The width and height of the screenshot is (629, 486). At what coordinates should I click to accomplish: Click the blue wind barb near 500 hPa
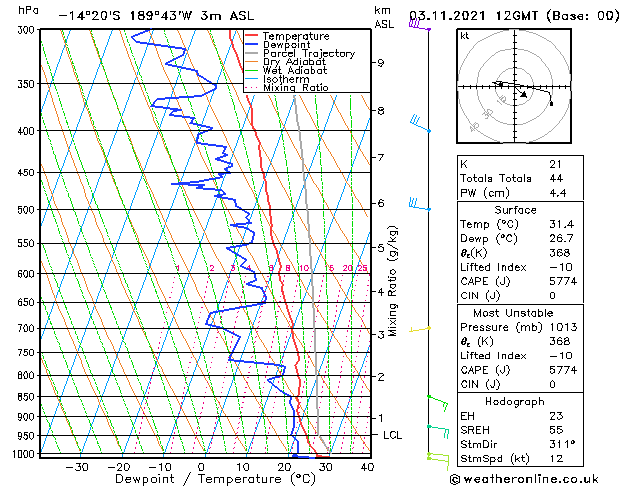coord(419,205)
